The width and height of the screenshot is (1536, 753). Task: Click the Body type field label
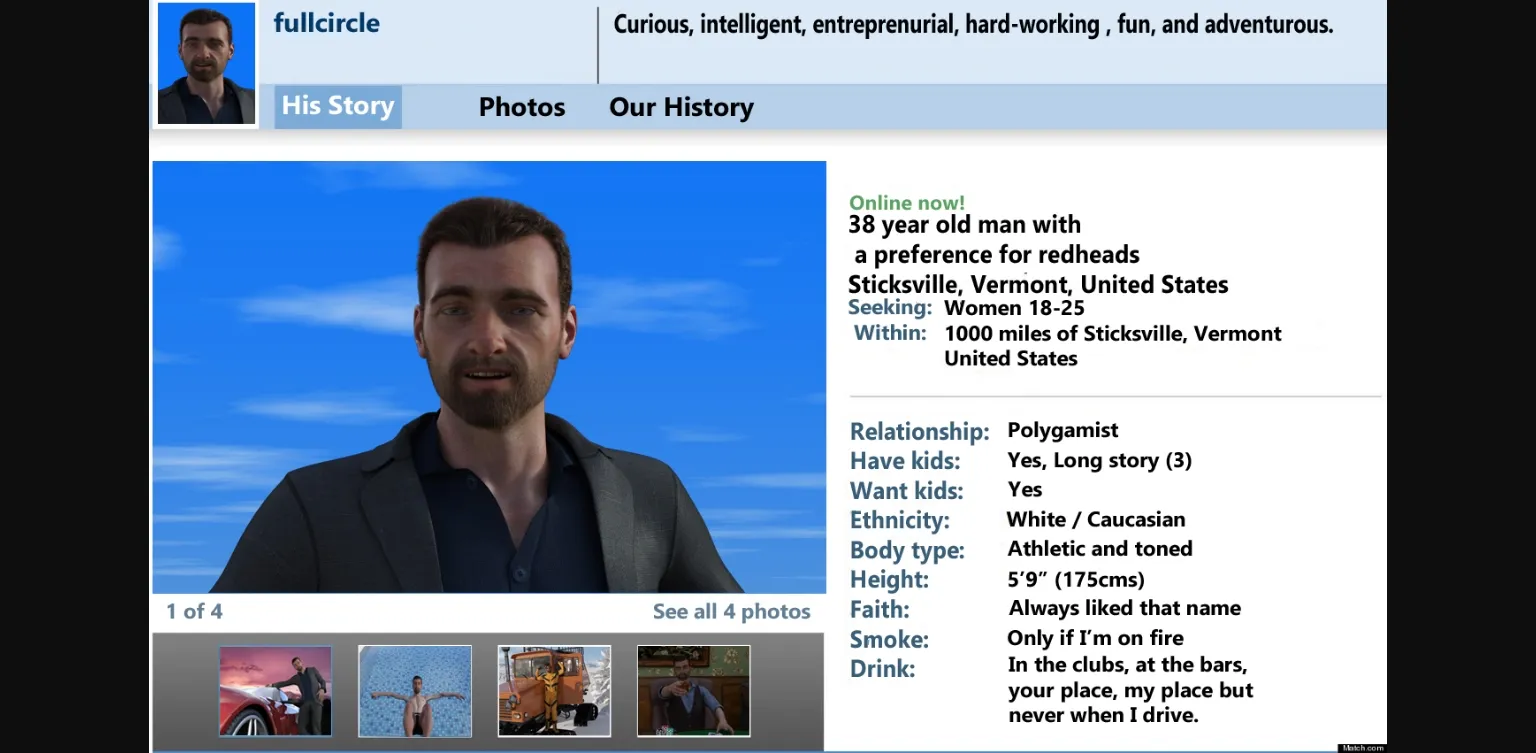tap(906, 550)
